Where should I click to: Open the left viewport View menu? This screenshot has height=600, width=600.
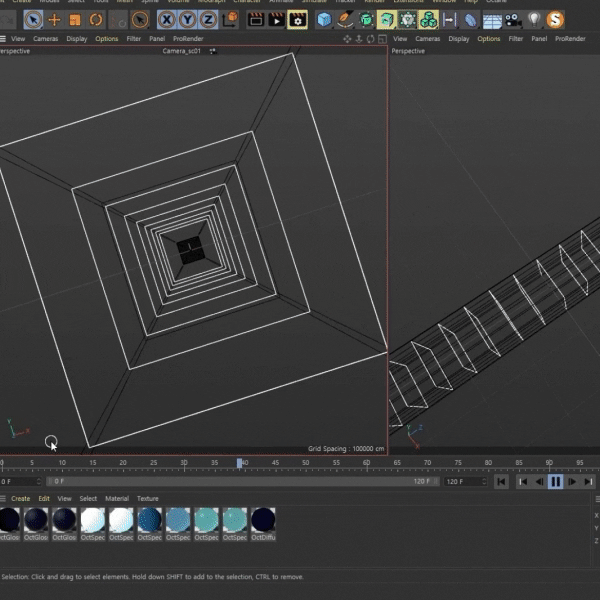point(18,39)
